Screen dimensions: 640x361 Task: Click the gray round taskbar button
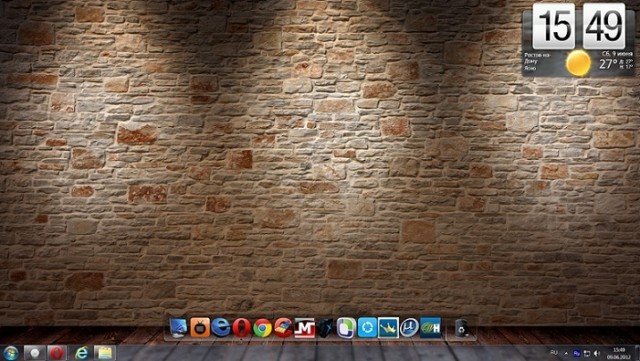[x=34, y=353]
